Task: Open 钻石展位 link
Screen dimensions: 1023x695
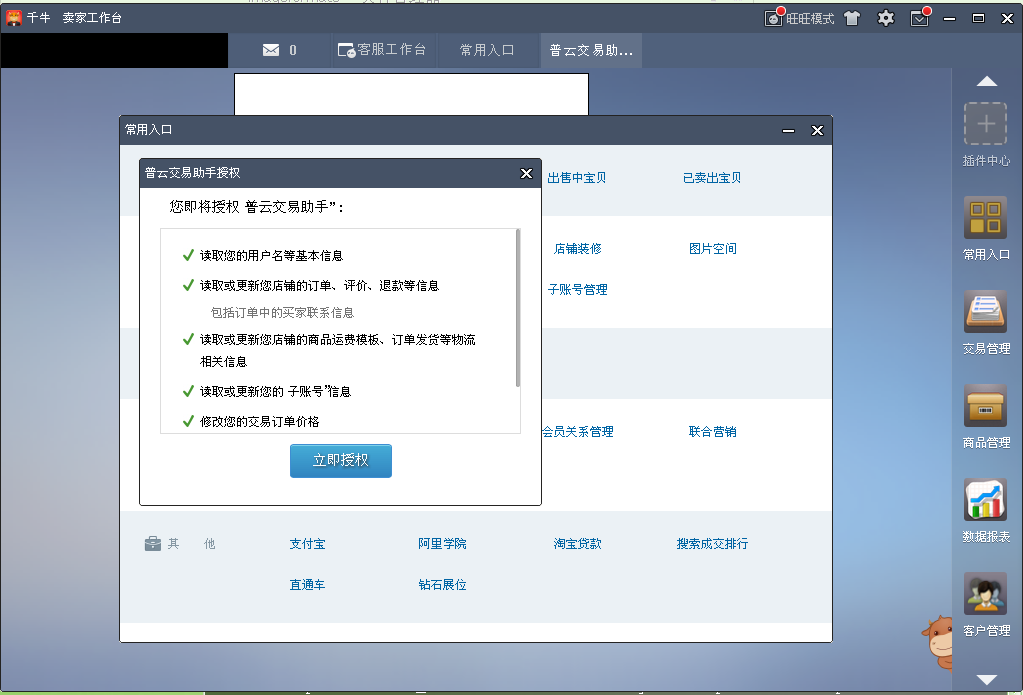Action: point(442,585)
